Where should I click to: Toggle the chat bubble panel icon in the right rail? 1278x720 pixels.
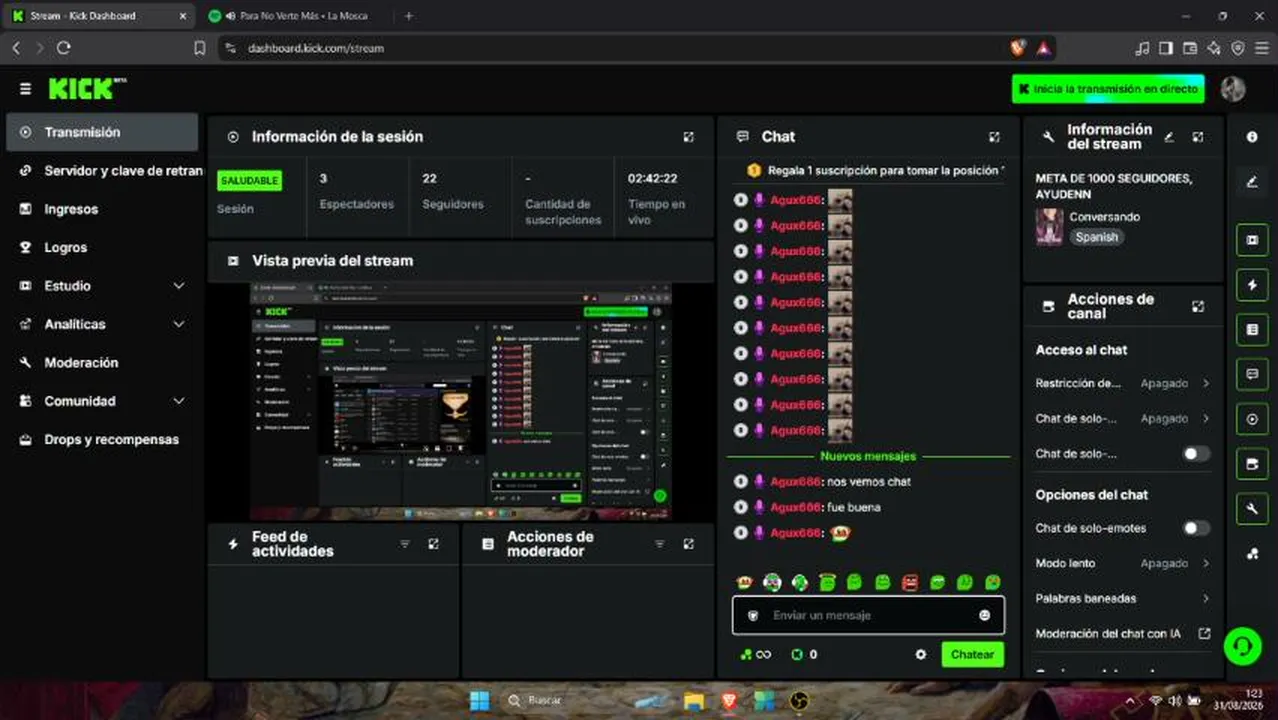click(1252, 374)
